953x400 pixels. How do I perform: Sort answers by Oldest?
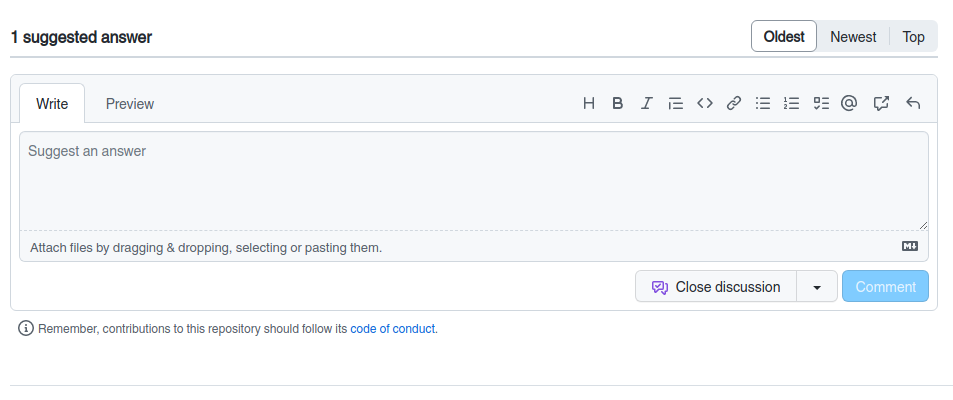click(x=784, y=37)
